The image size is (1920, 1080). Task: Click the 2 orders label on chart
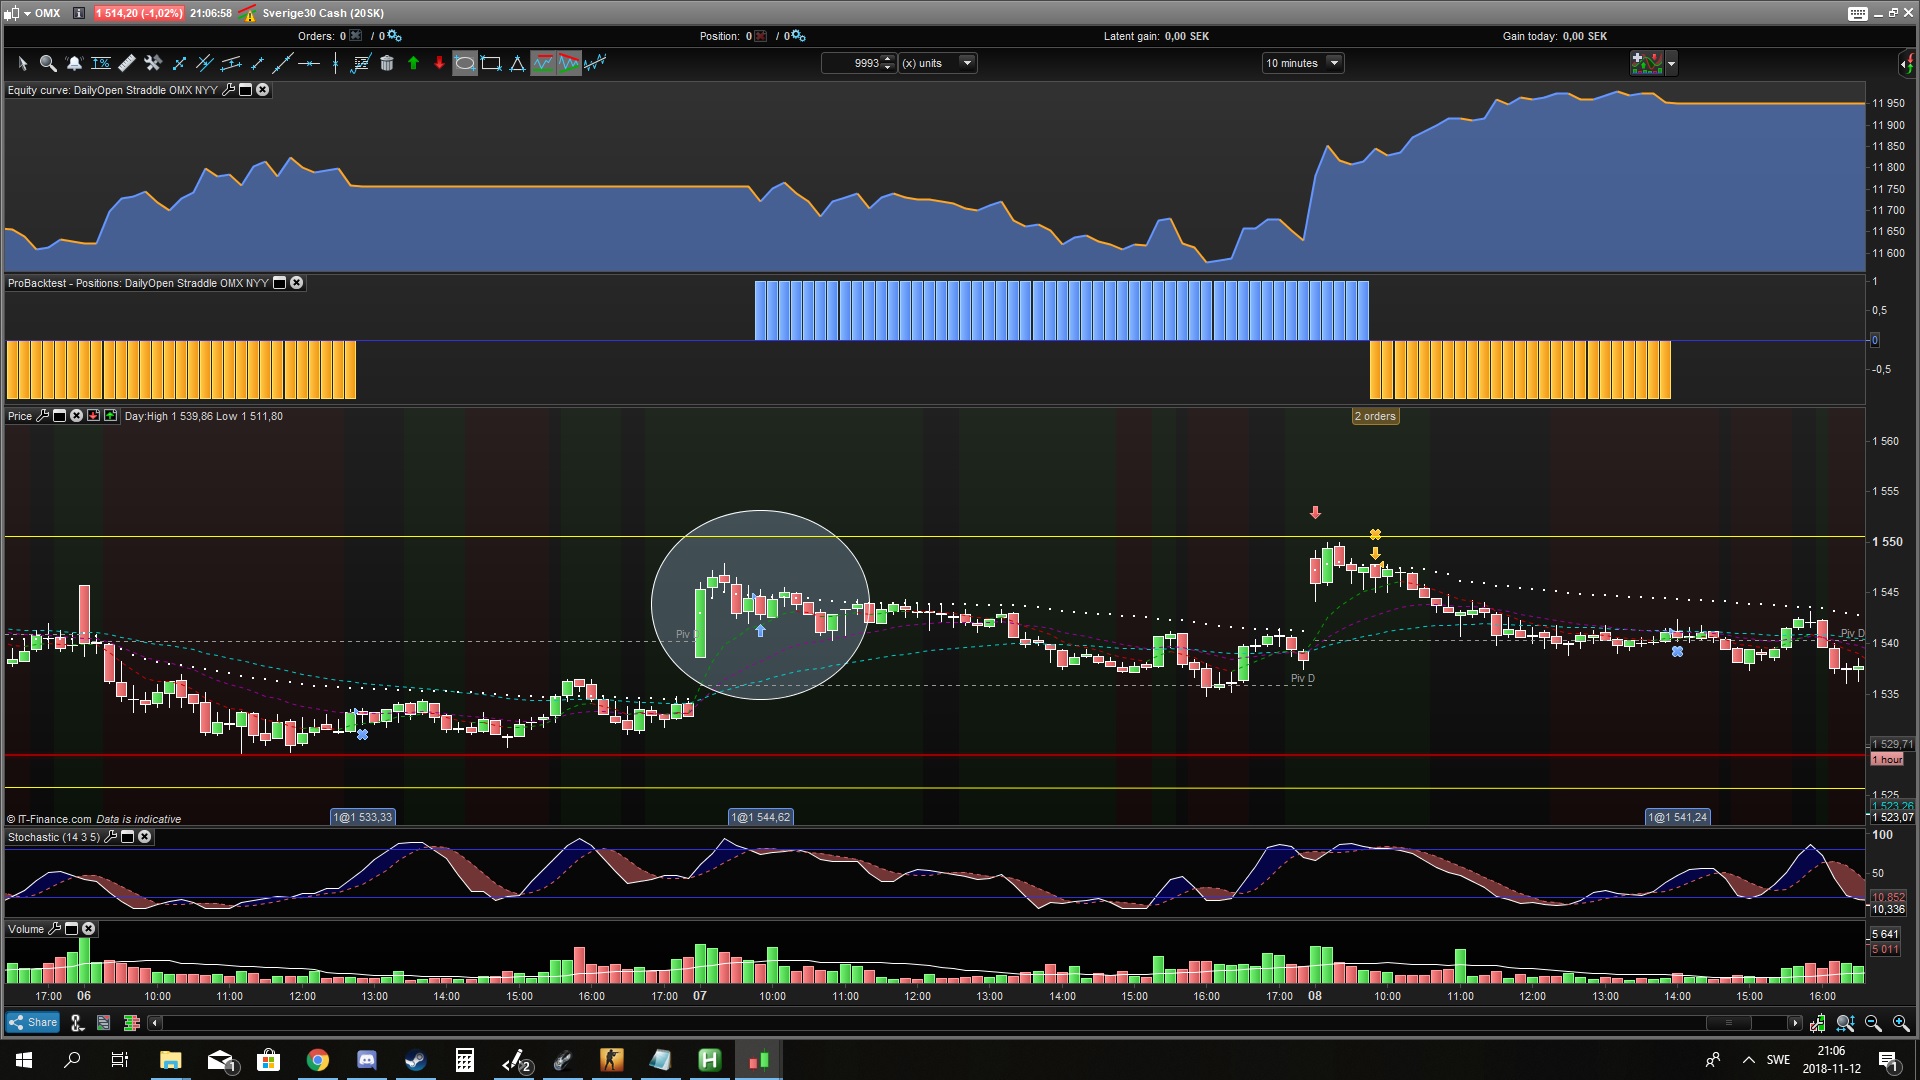1375,416
